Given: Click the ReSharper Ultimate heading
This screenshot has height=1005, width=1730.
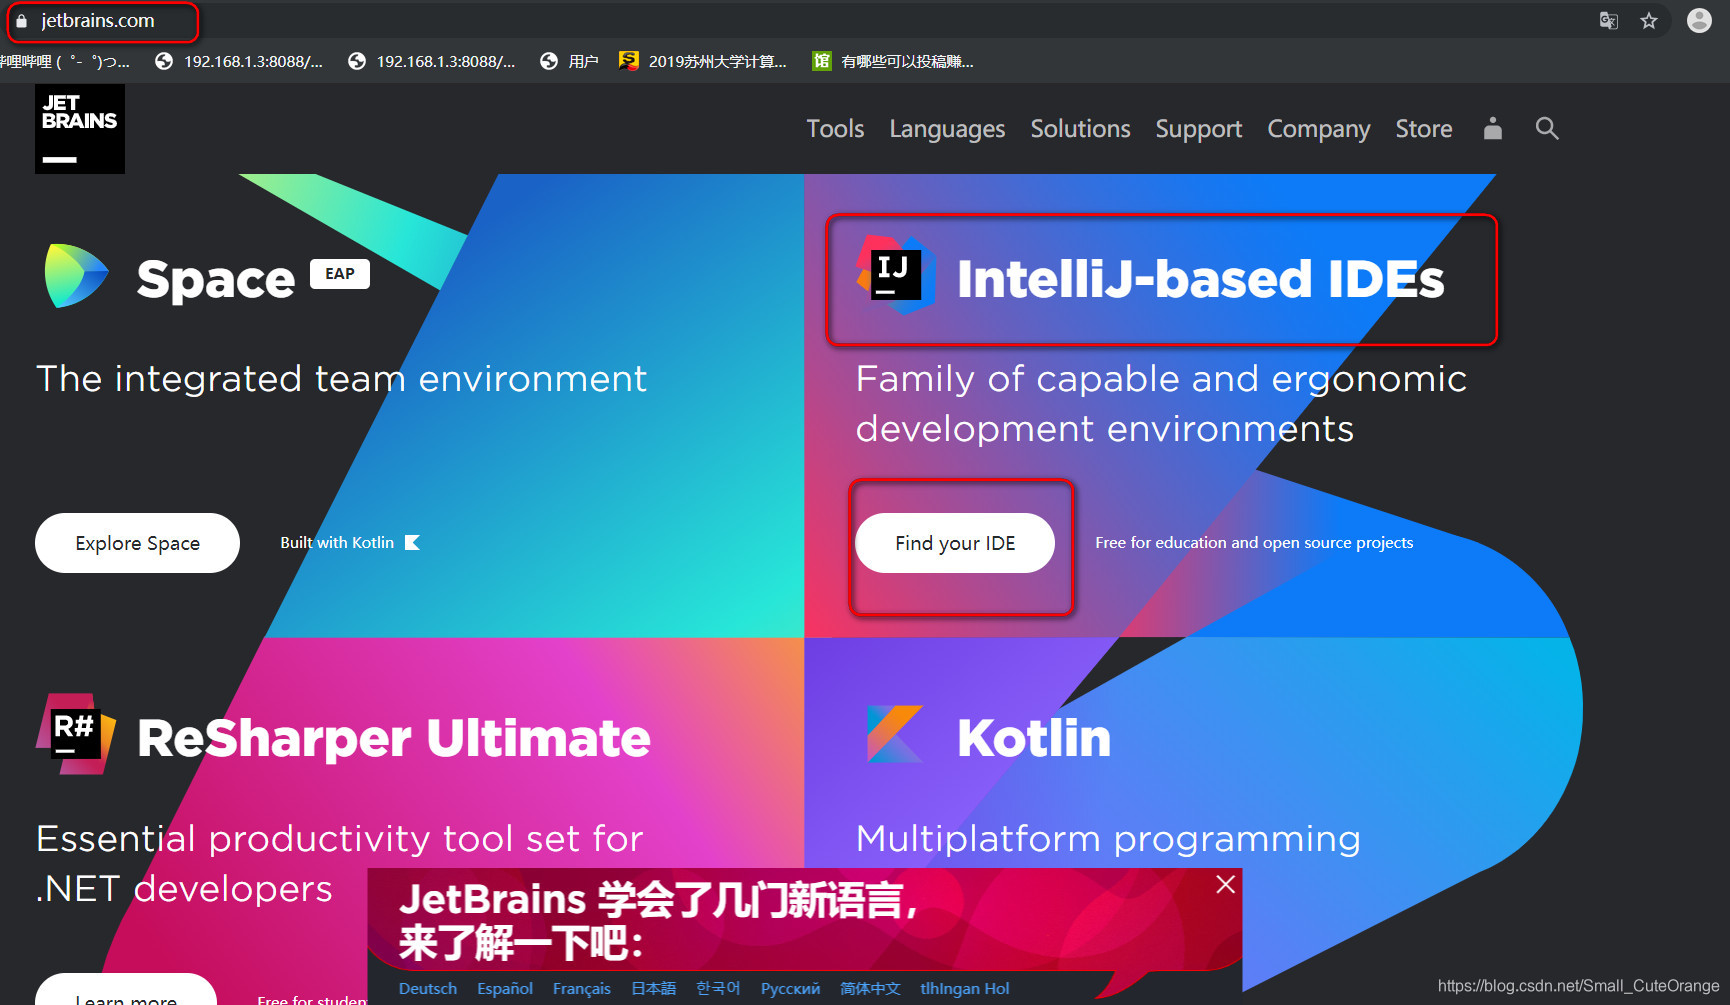Looking at the screenshot, I should [x=394, y=738].
